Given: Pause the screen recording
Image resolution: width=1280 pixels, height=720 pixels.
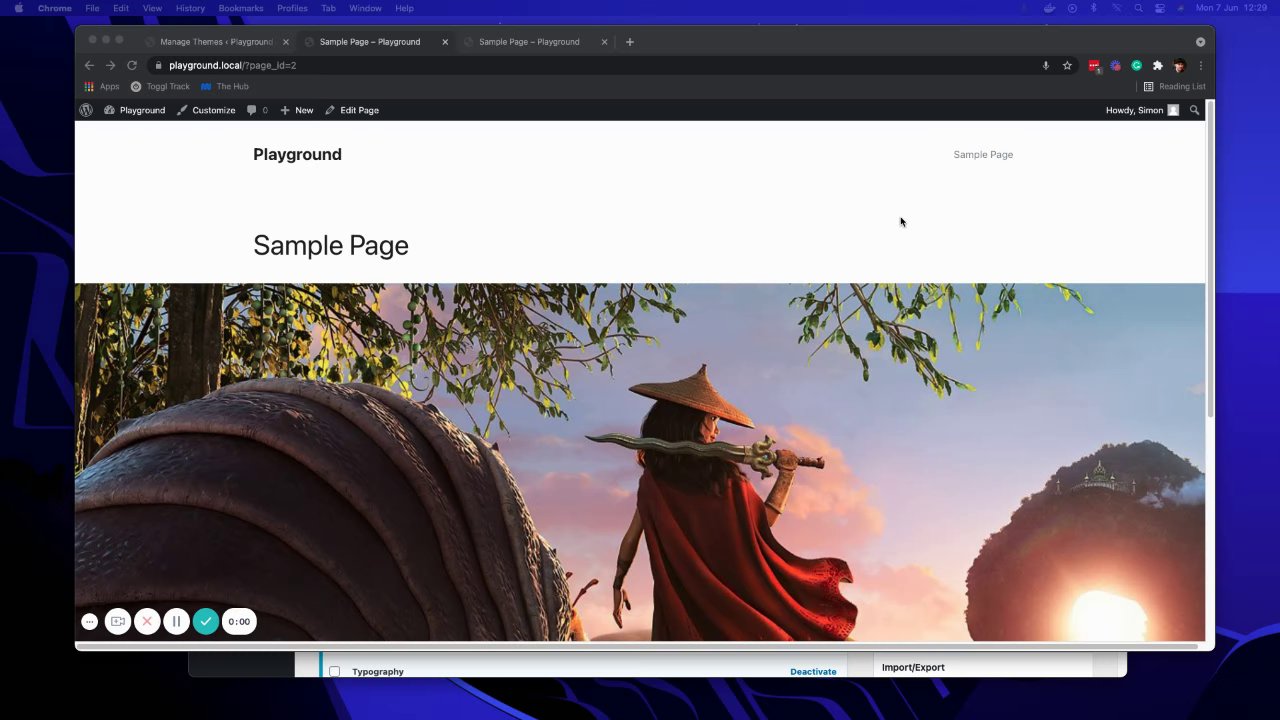Looking at the screenshot, I should (176, 621).
